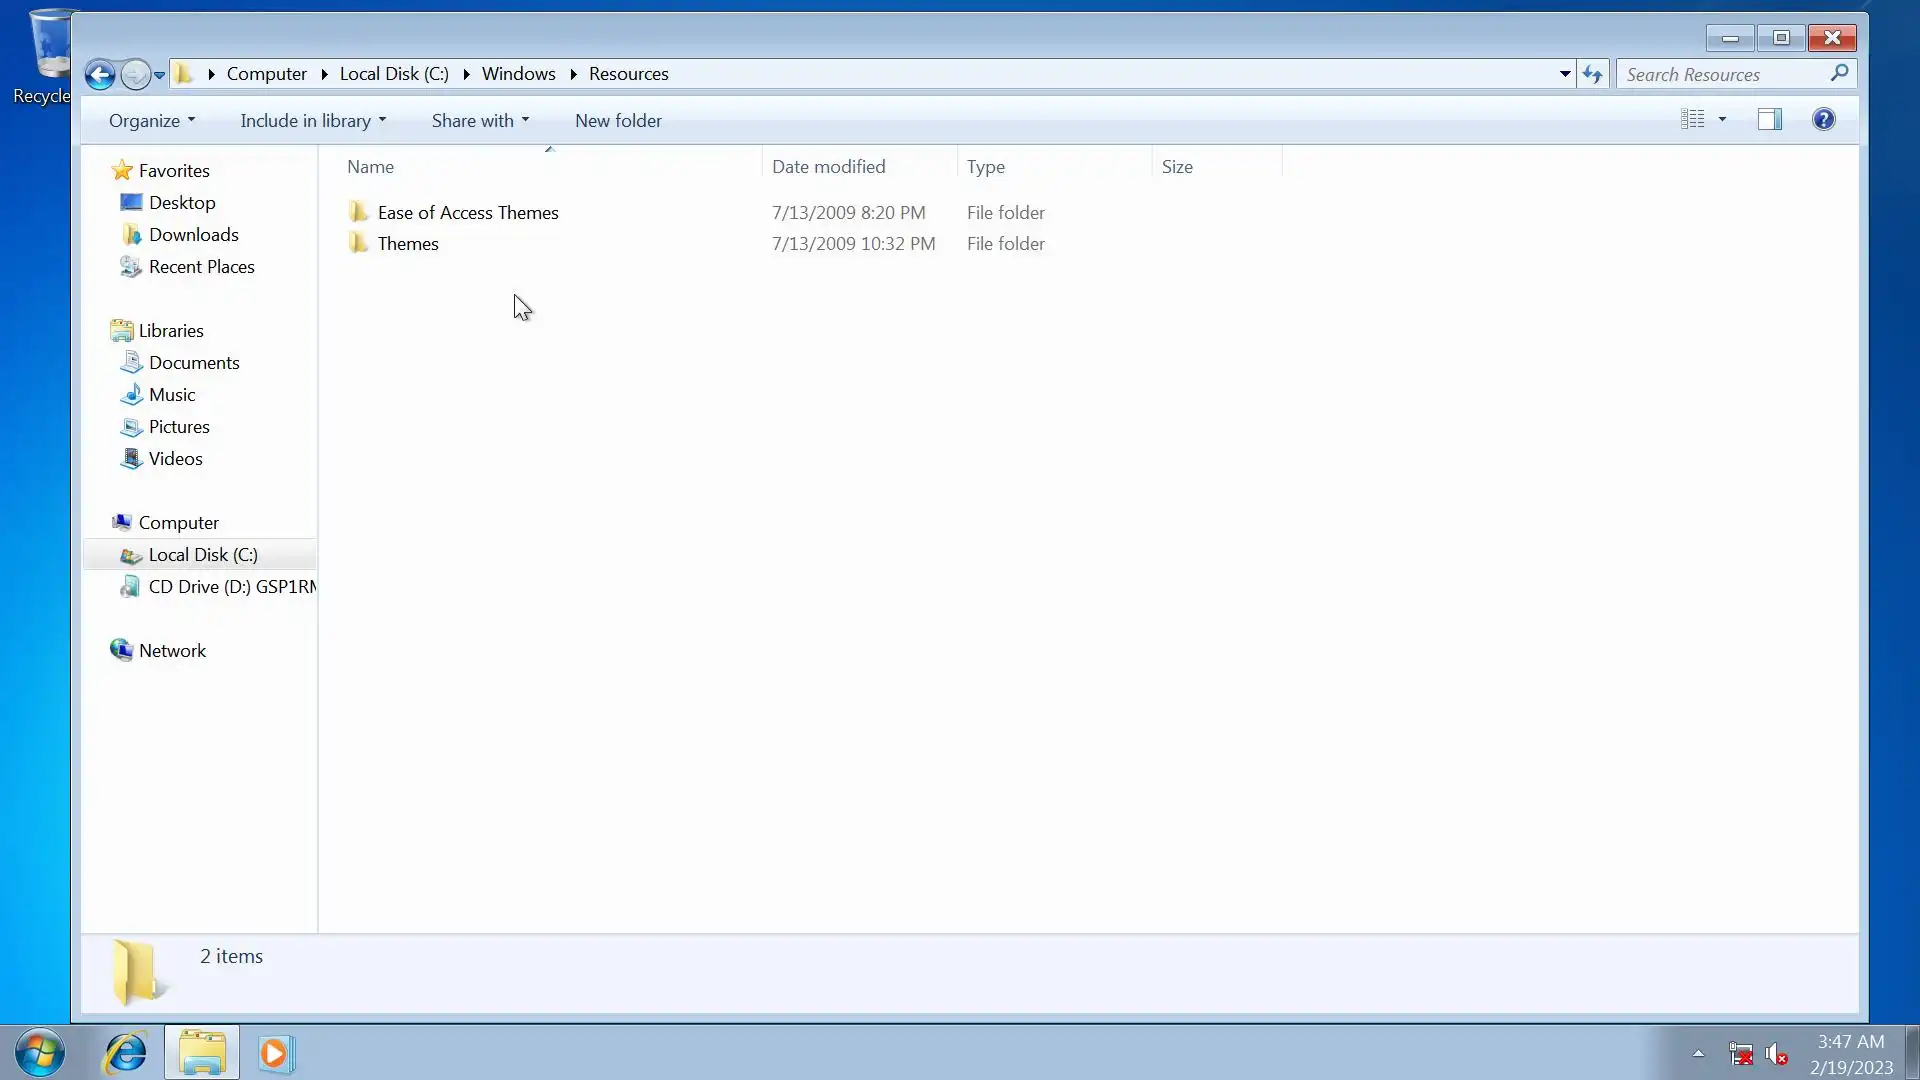Click the New folder button
1920x1080 pixels.
point(618,121)
